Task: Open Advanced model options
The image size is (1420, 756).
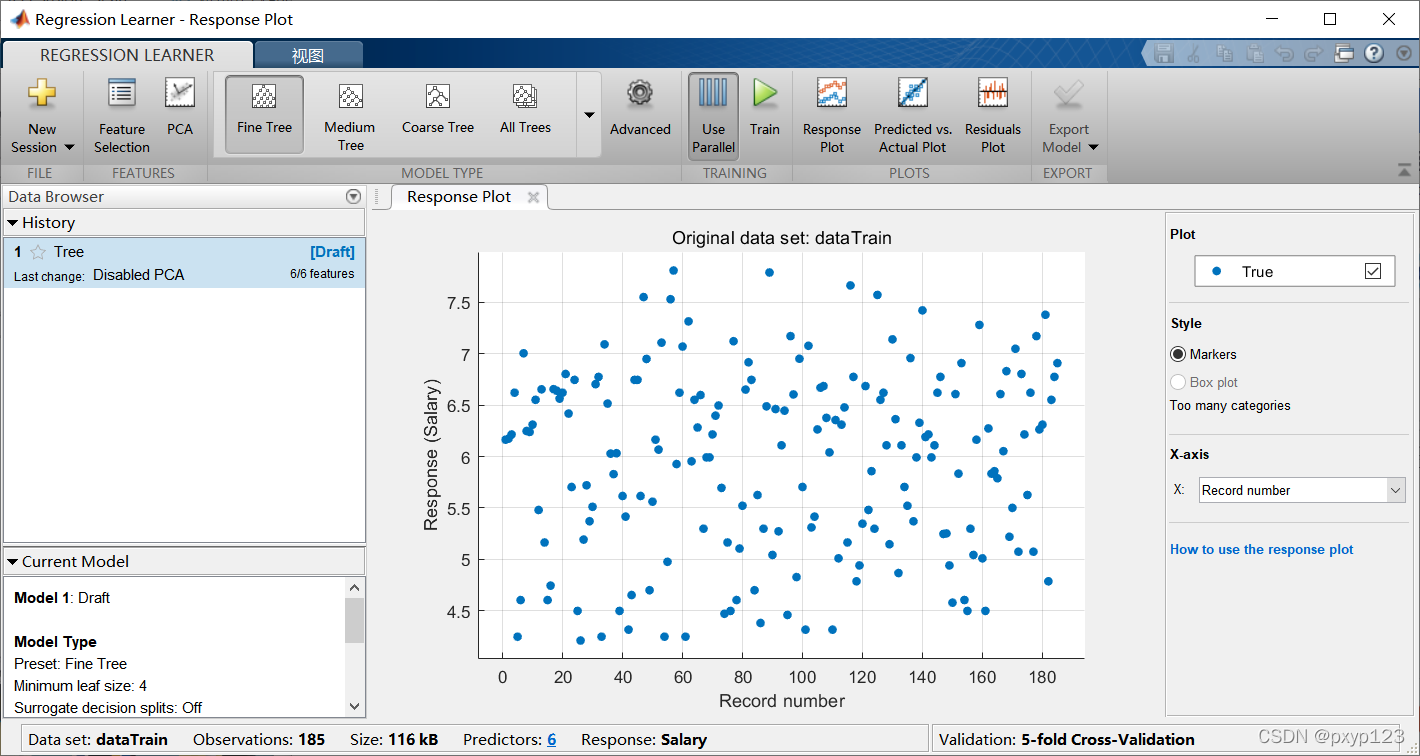Action: [x=640, y=108]
